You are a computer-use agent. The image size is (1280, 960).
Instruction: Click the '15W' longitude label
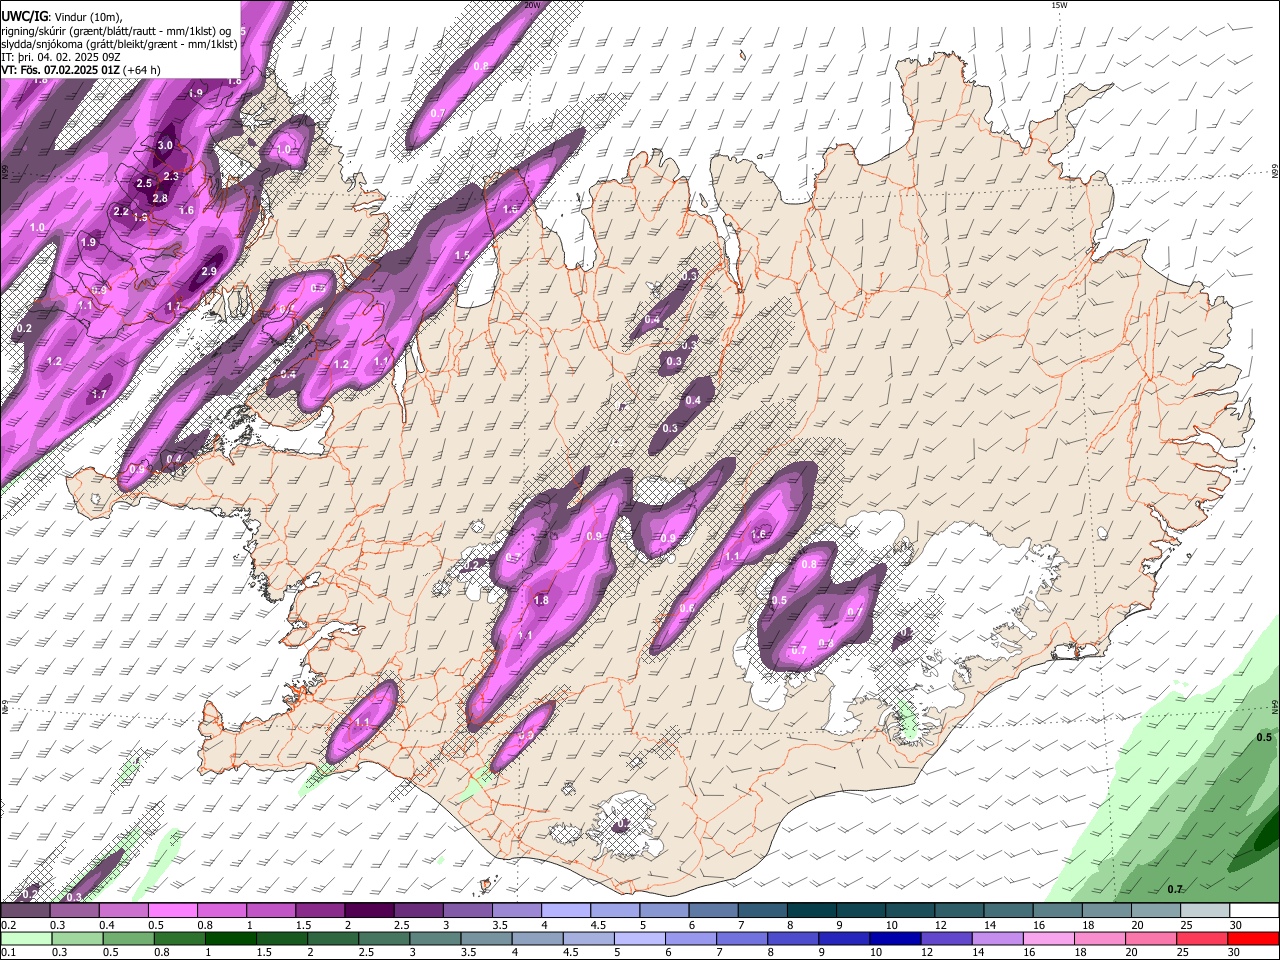click(x=1060, y=5)
